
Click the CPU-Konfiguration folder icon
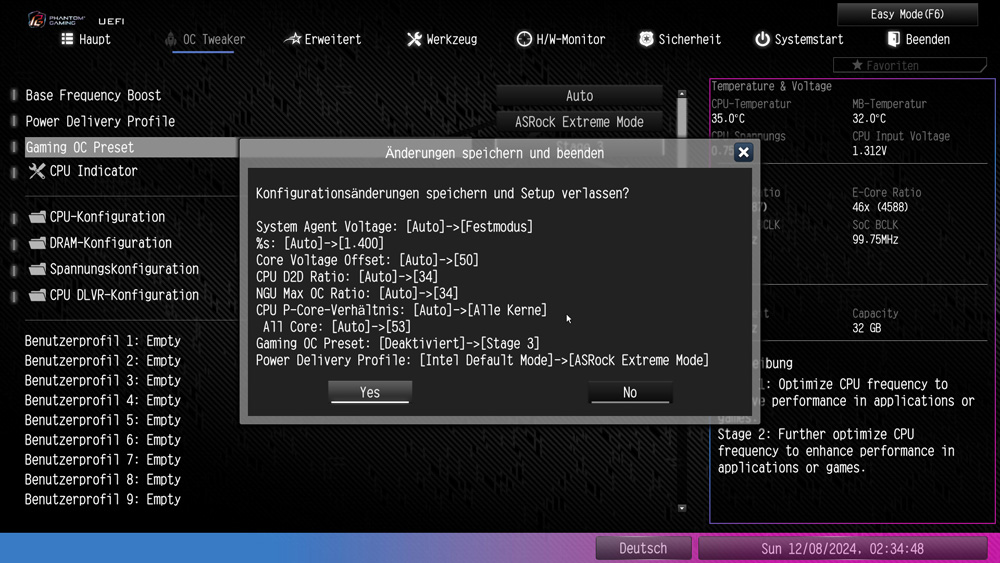point(38,217)
